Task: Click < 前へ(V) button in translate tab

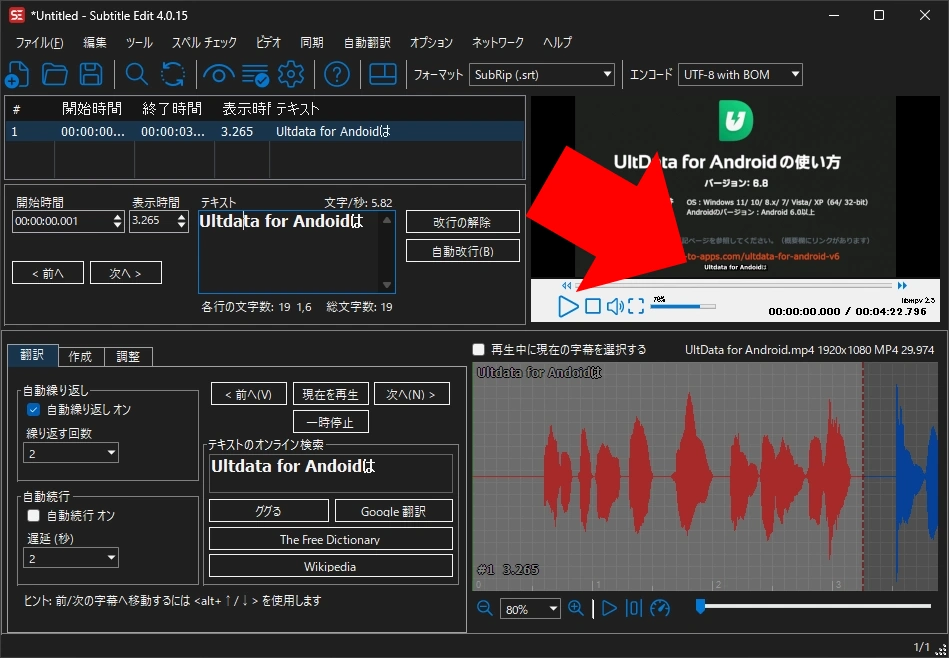Action: pyautogui.click(x=249, y=394)
